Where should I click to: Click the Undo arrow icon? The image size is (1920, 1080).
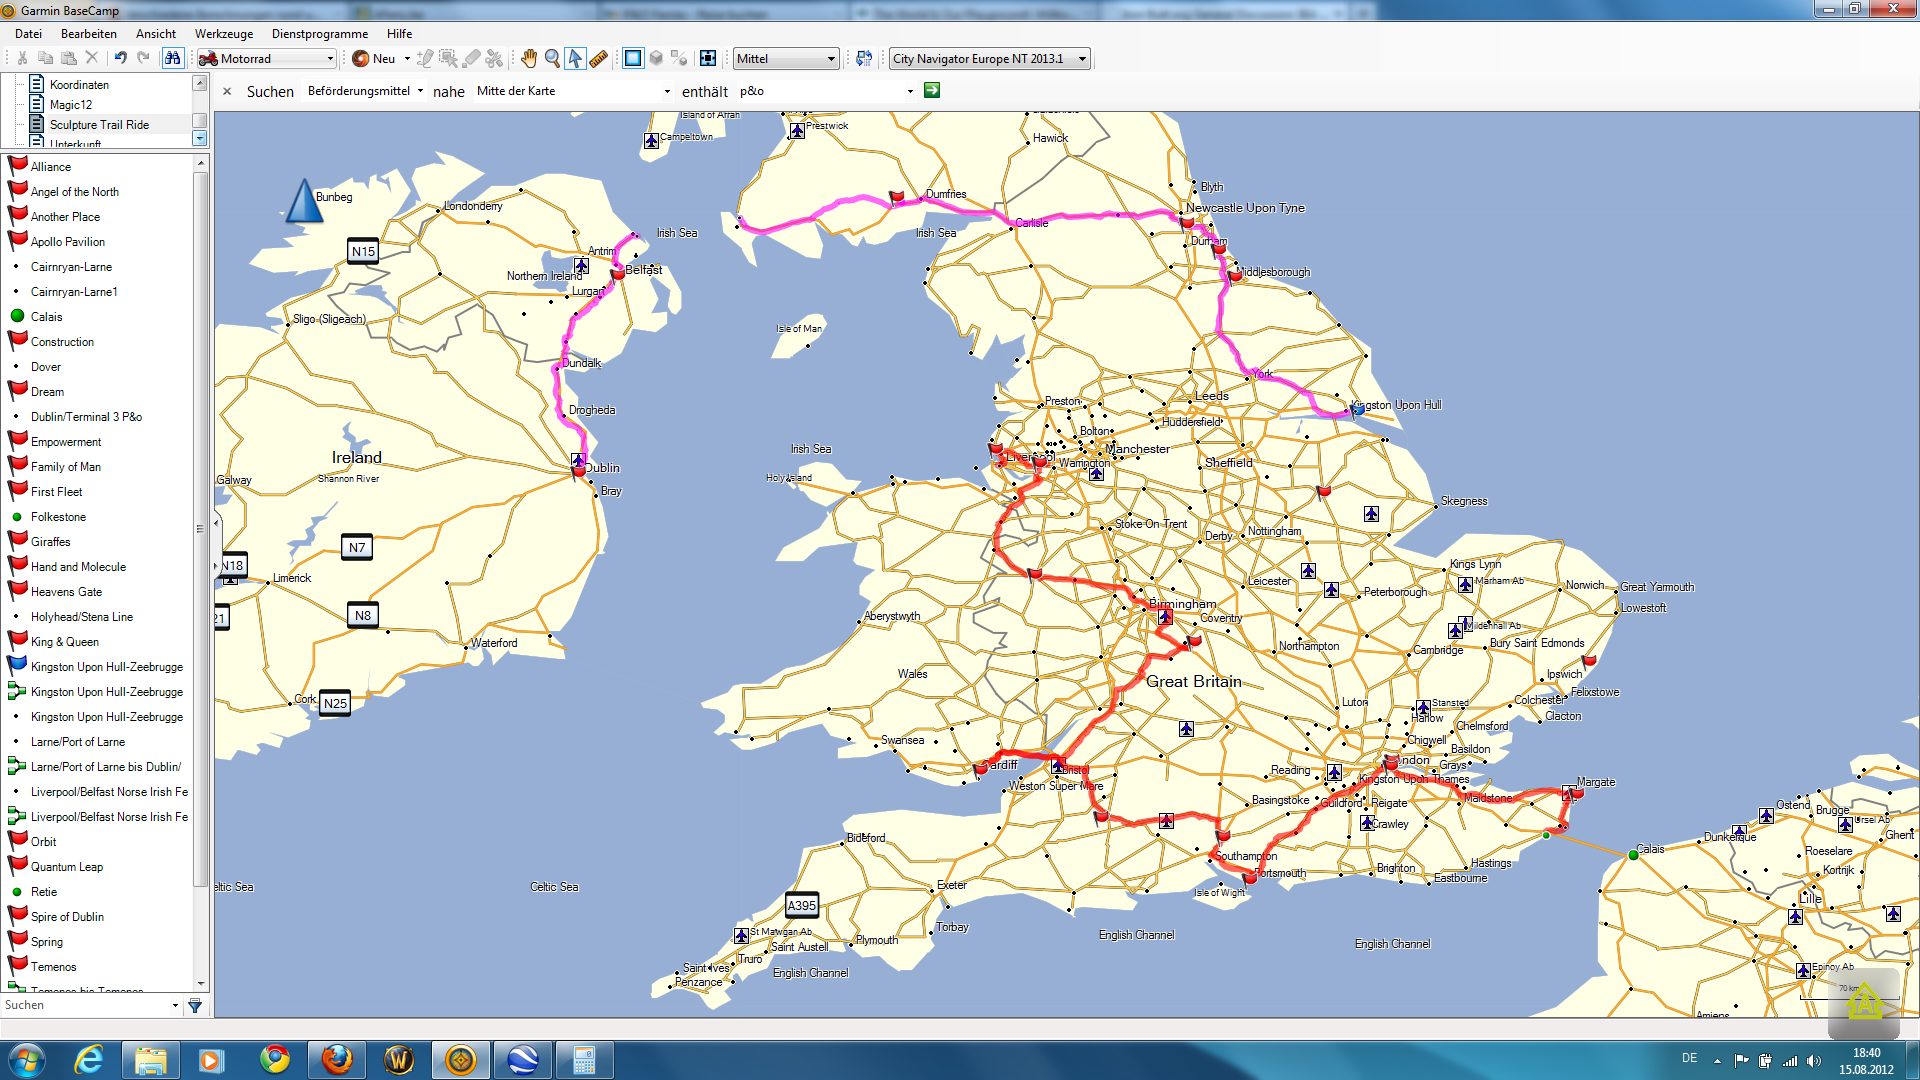click(x=120, y=59)
